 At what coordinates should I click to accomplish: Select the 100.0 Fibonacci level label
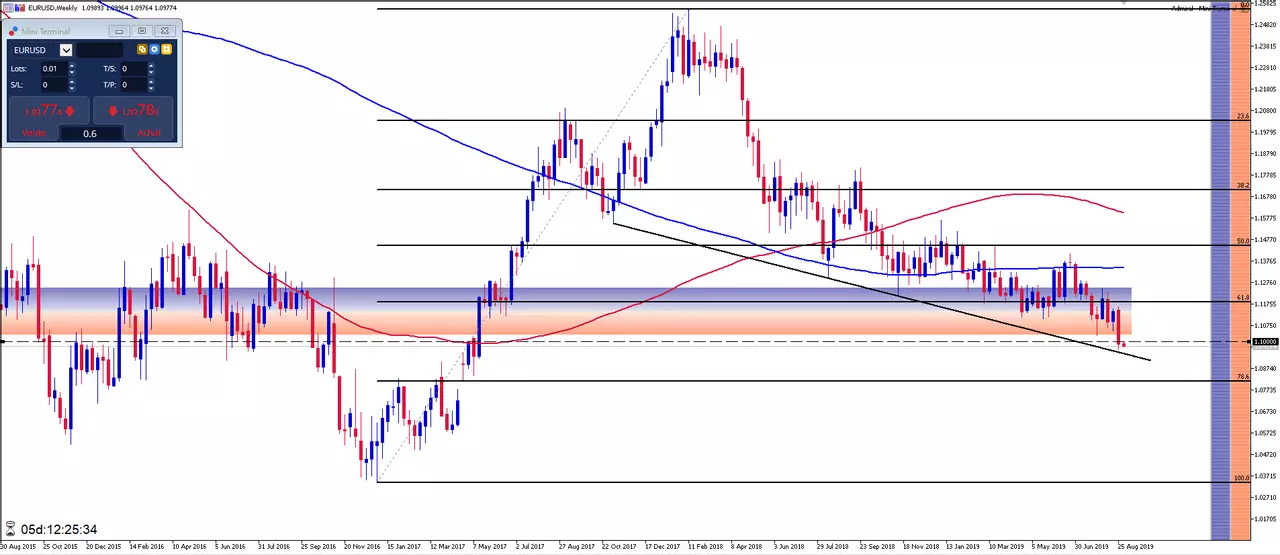click(x=1242, y=478)
